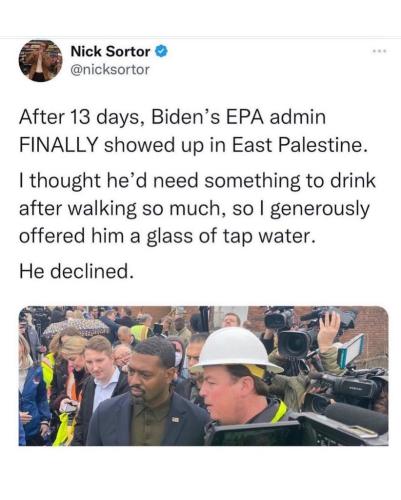The height and width of the screenshot is (500, 401).
Task: Select the "After 13 days, Biden's EPA admin" line
Action: coord(172,117)
